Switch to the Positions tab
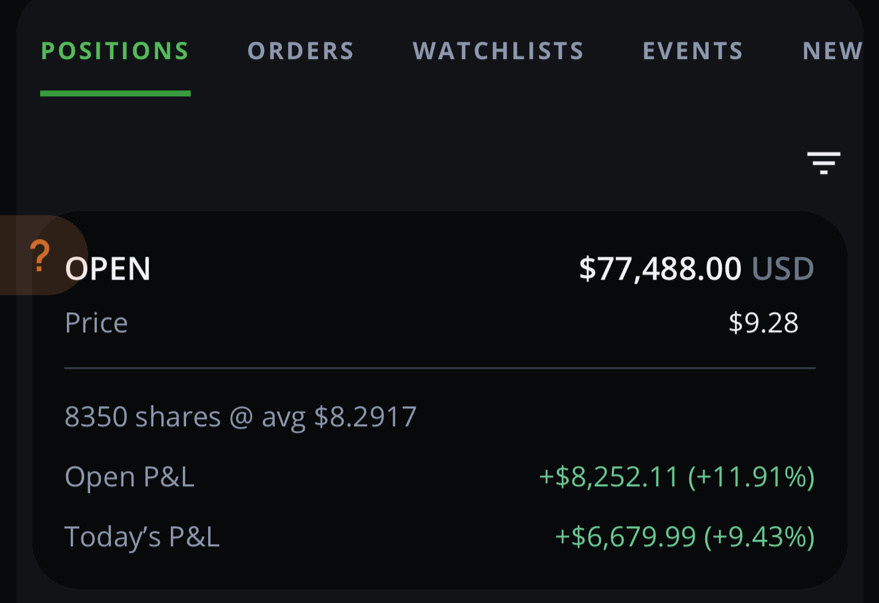The height and width of the screenshot is (603, 879). pyautogui.click(x=115, y=51)
